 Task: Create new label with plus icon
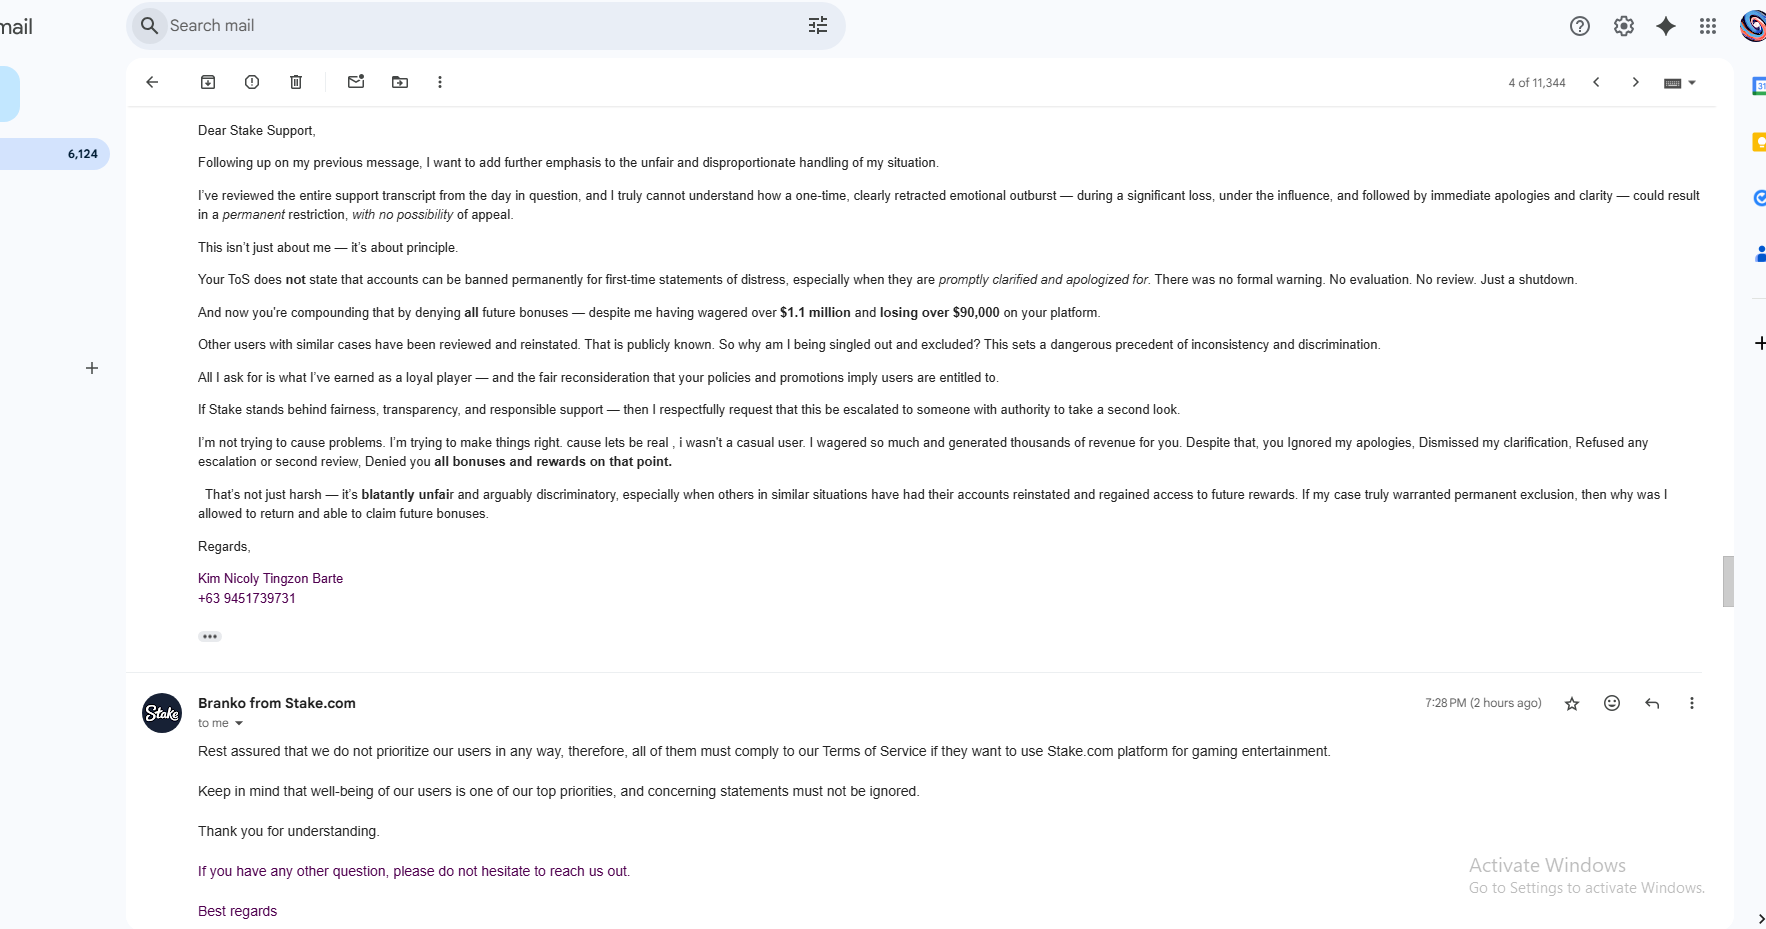(92, 368)
